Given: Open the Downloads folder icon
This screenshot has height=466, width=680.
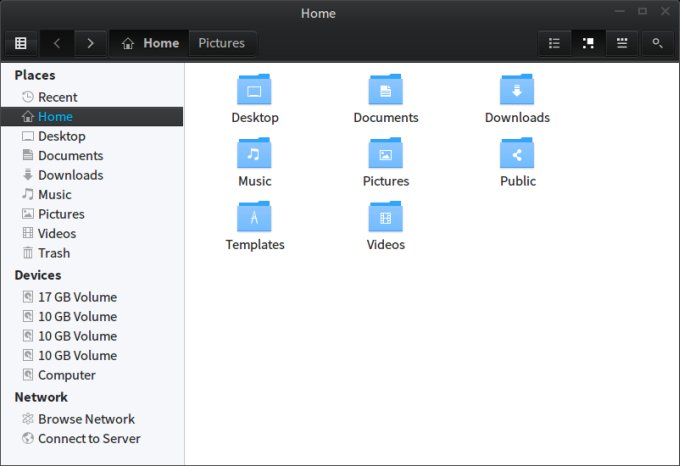Looking at the screenshot, I should point(517,90).
